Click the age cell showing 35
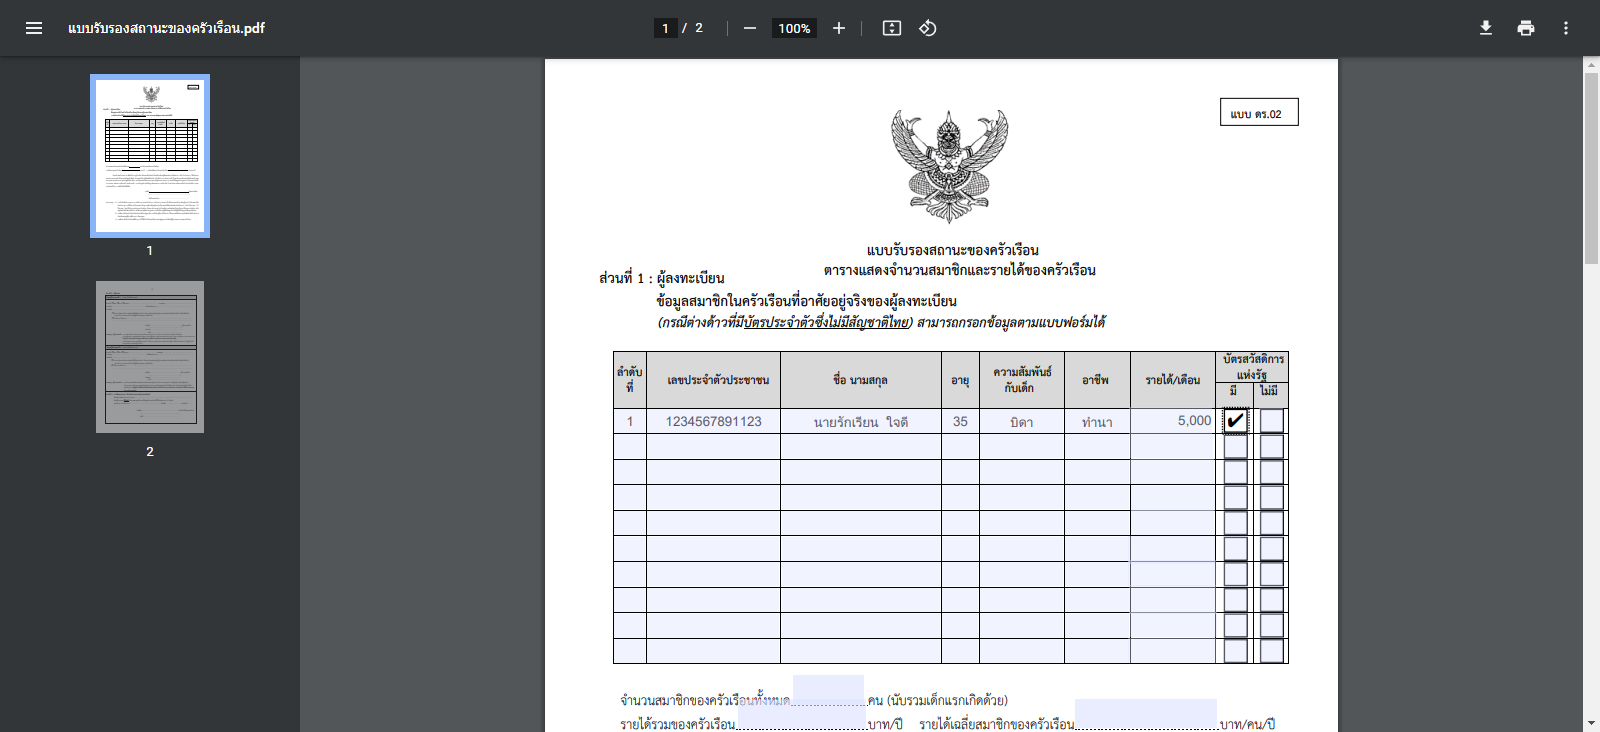The width and height of the screenshot is (1600, 732). (960, 421)
